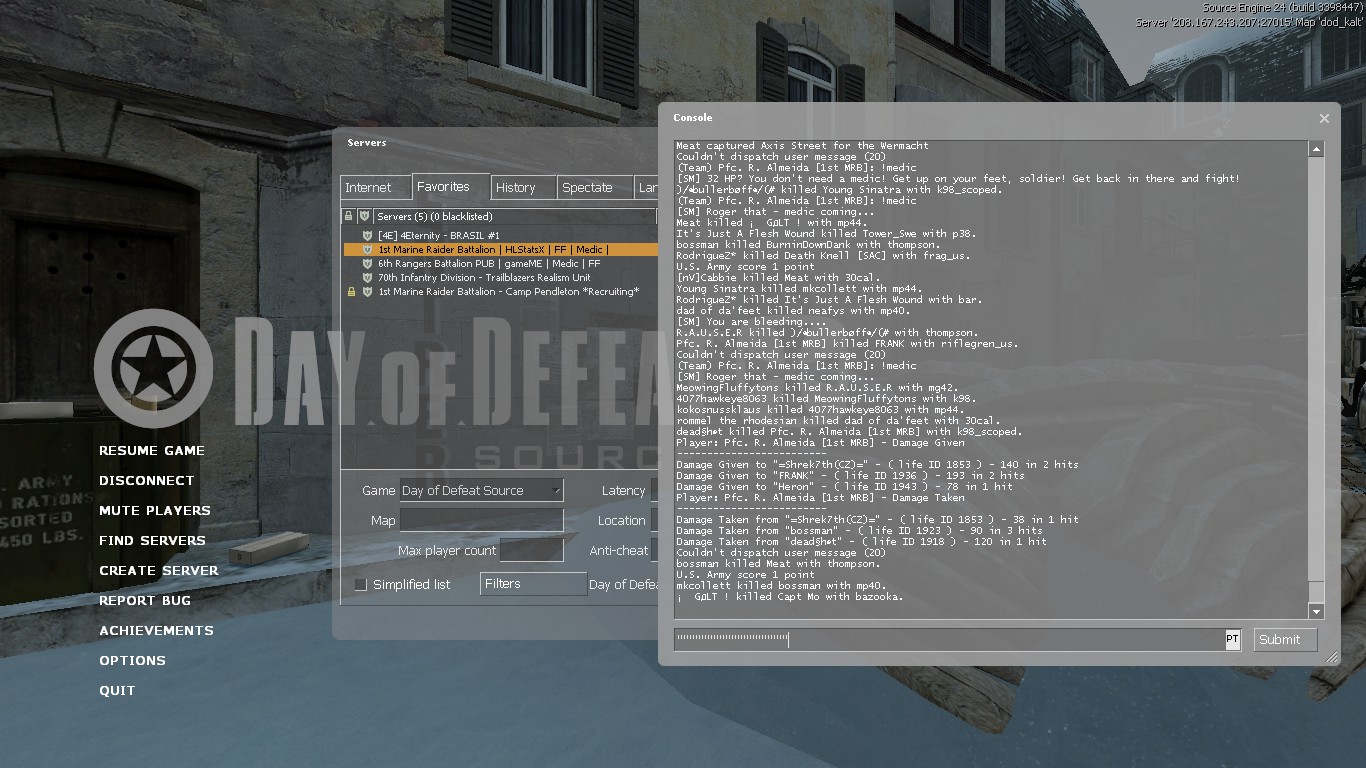This screenshot has height=768, width=1366.
Task: Click the VAC shield column header icon
Action: [x=364, y=216]
